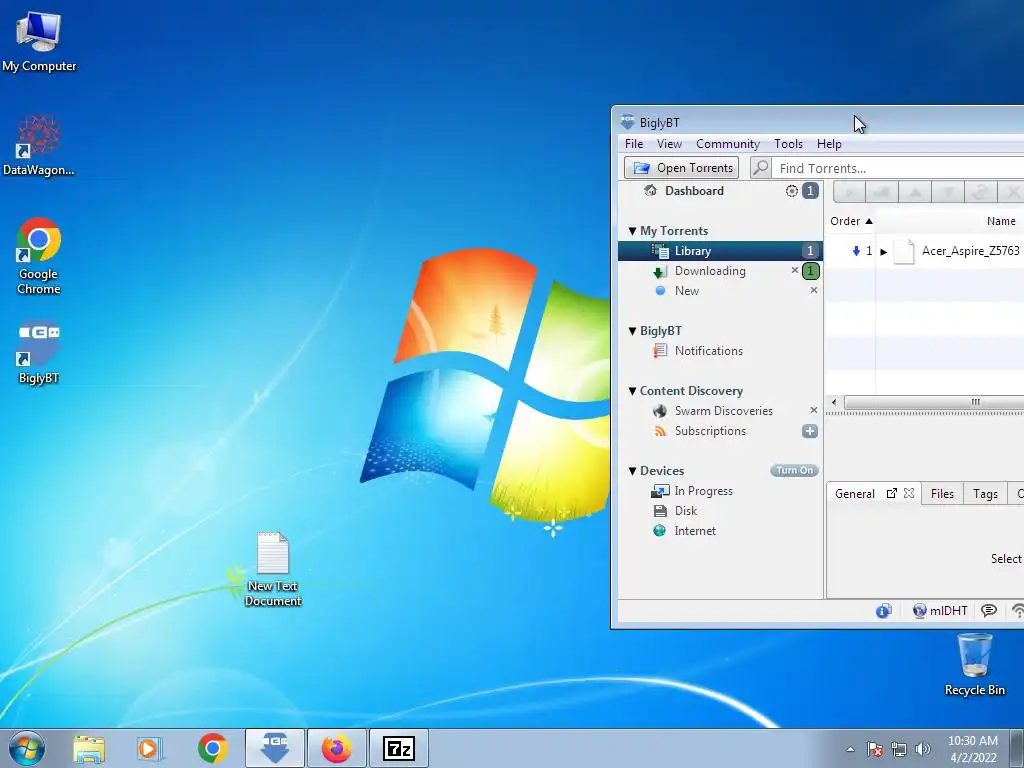1024x768 pixels.
Task: Pop out the General tab
Action: point(891,493)
